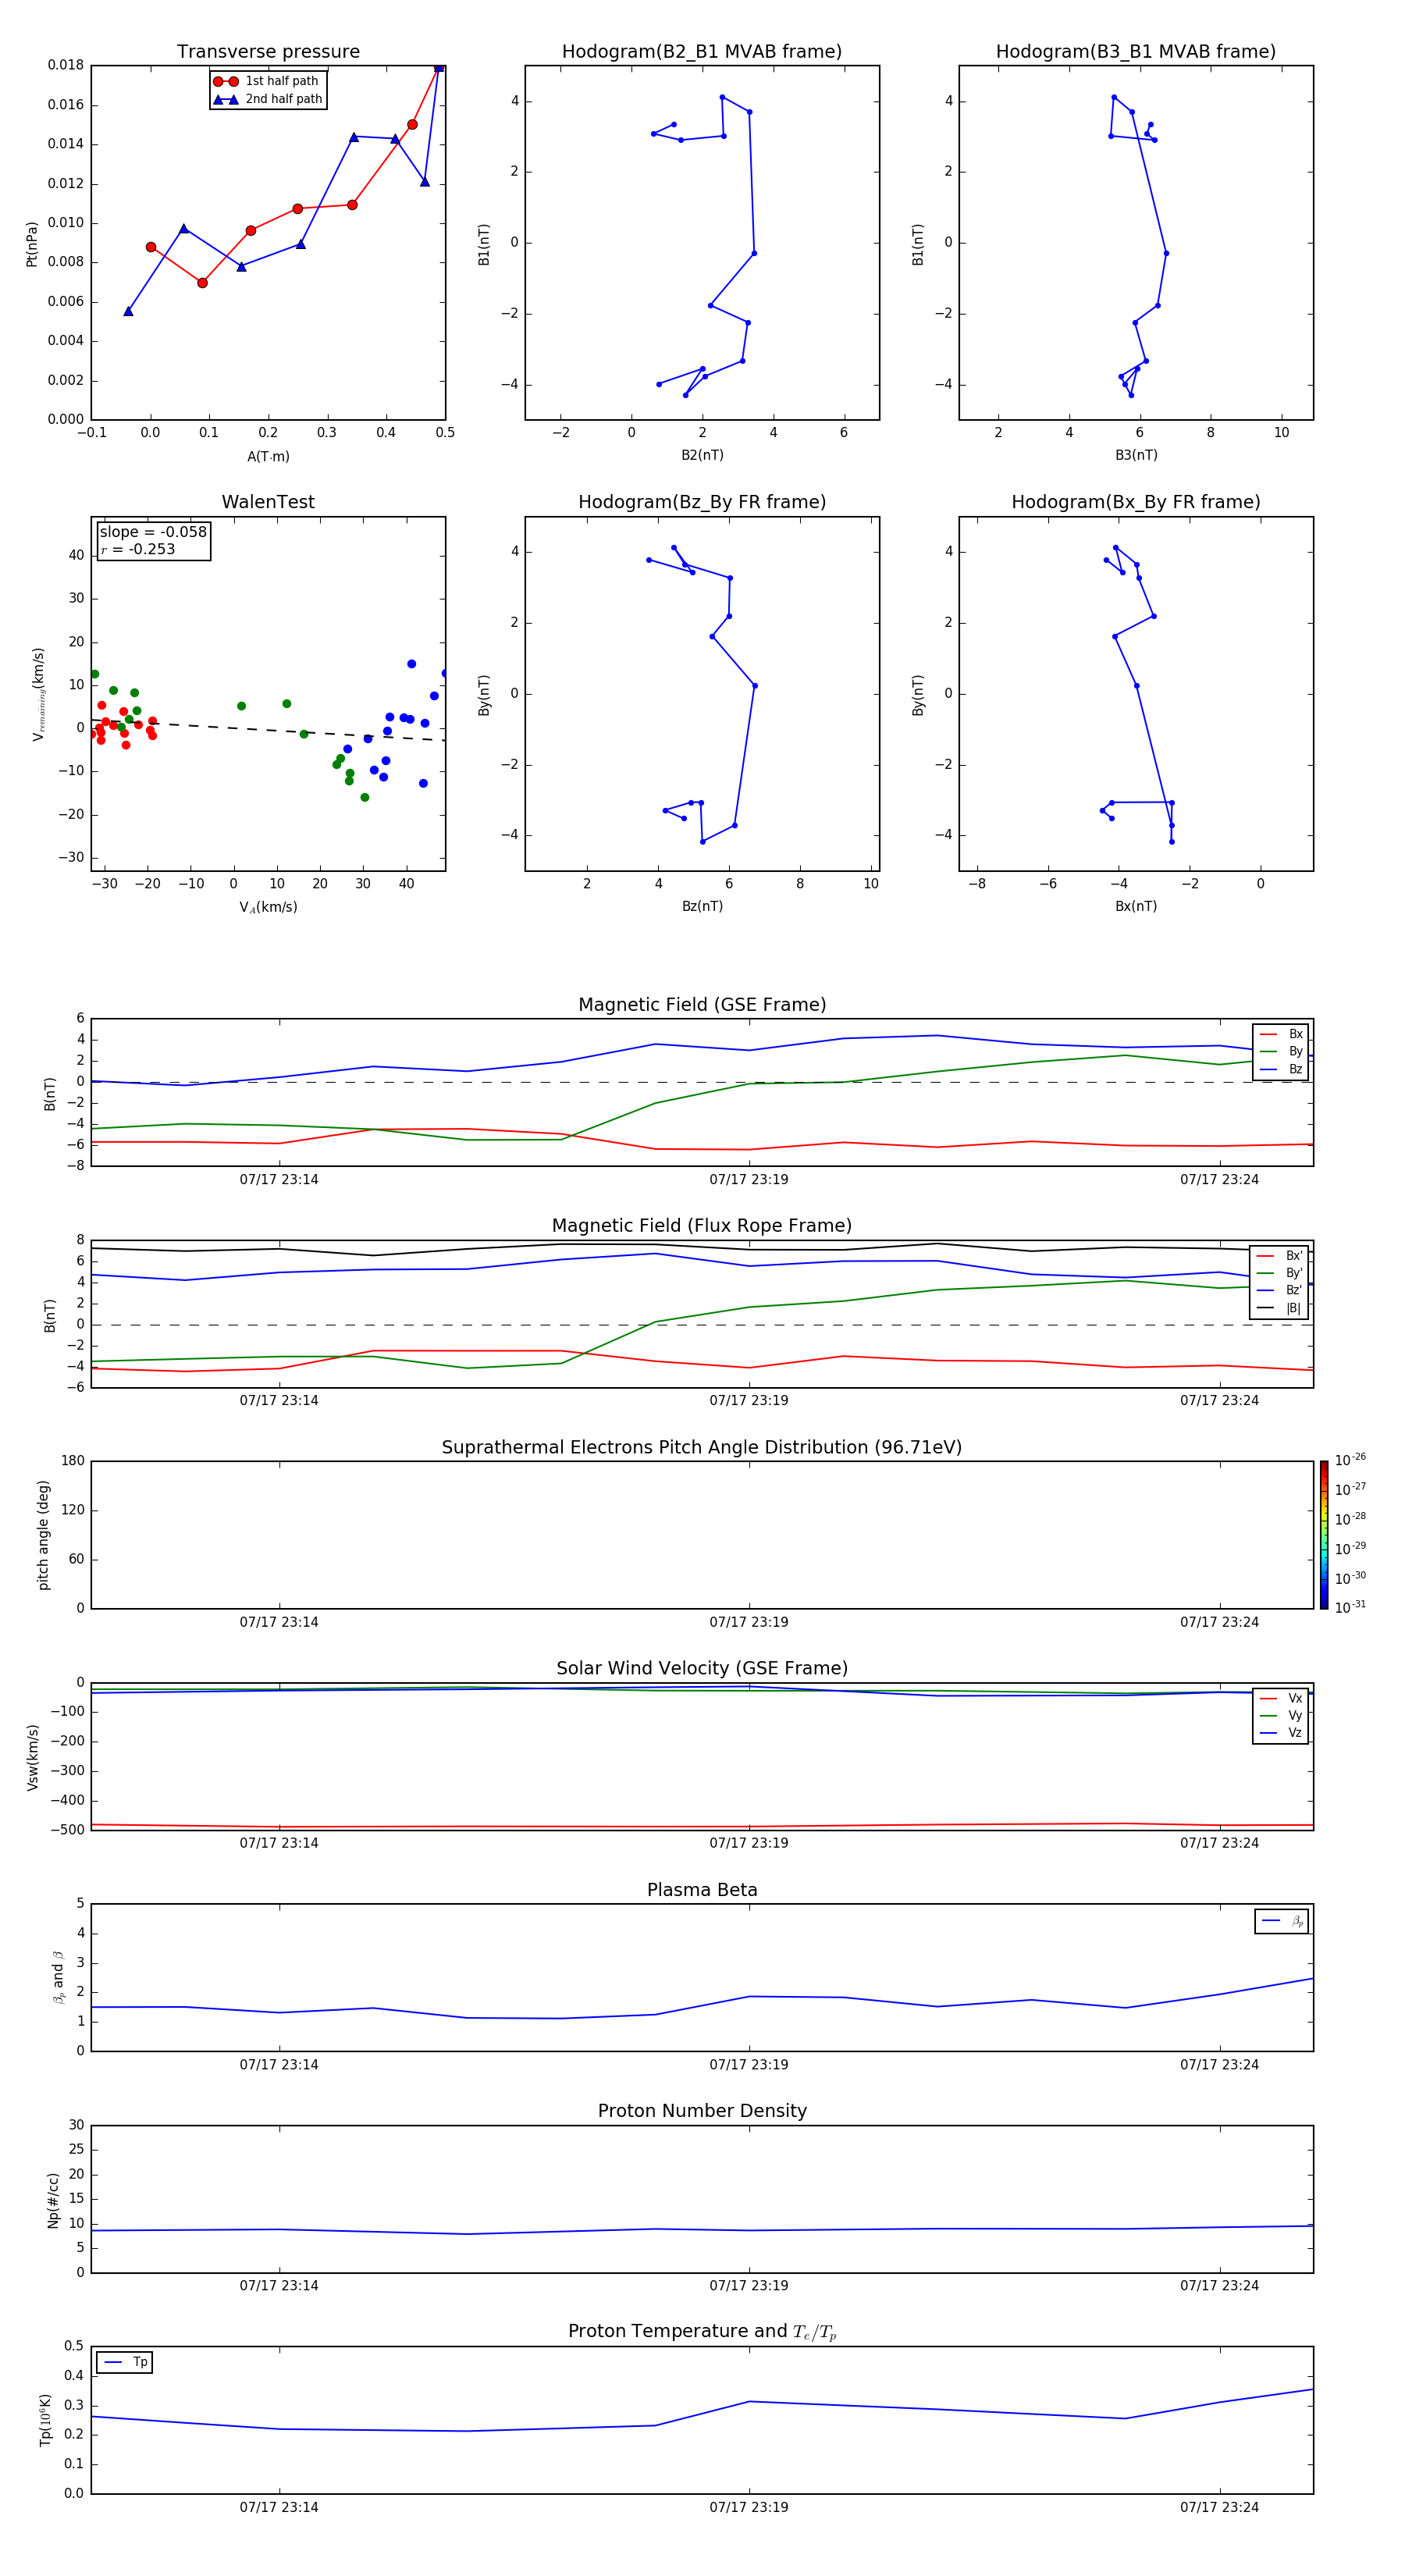Click the 'Bx(nT)' x-axis label
This screenshot has height=2576, width=1405.
[1136, 906]
